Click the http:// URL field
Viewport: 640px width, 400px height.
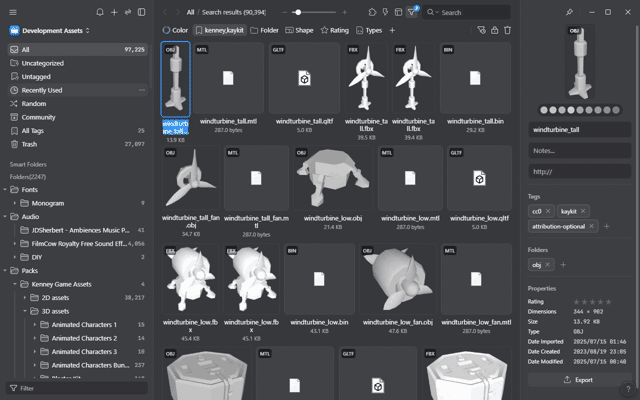580,171
